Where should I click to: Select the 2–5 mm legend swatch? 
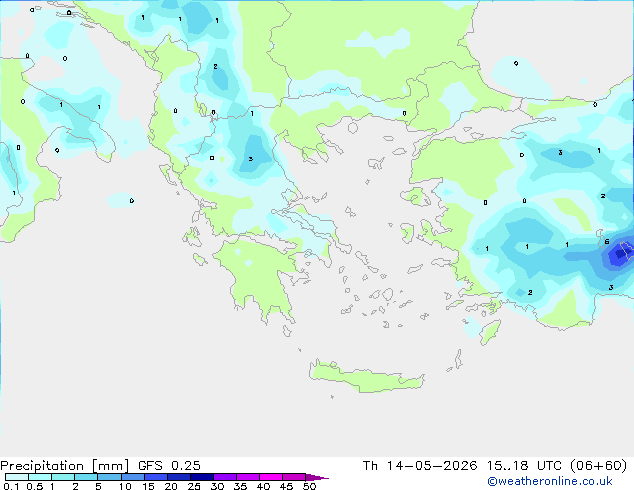click(x=86, y=477)
